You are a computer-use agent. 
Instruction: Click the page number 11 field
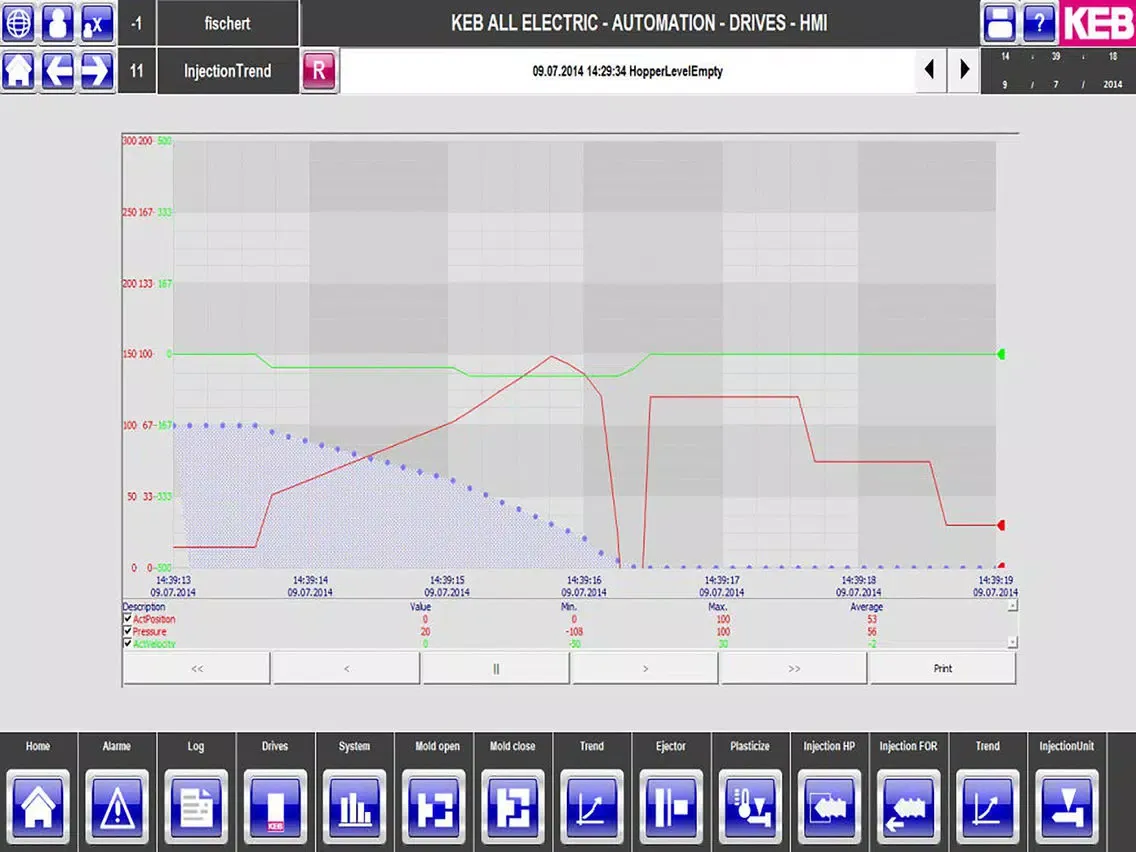[136, 70]
